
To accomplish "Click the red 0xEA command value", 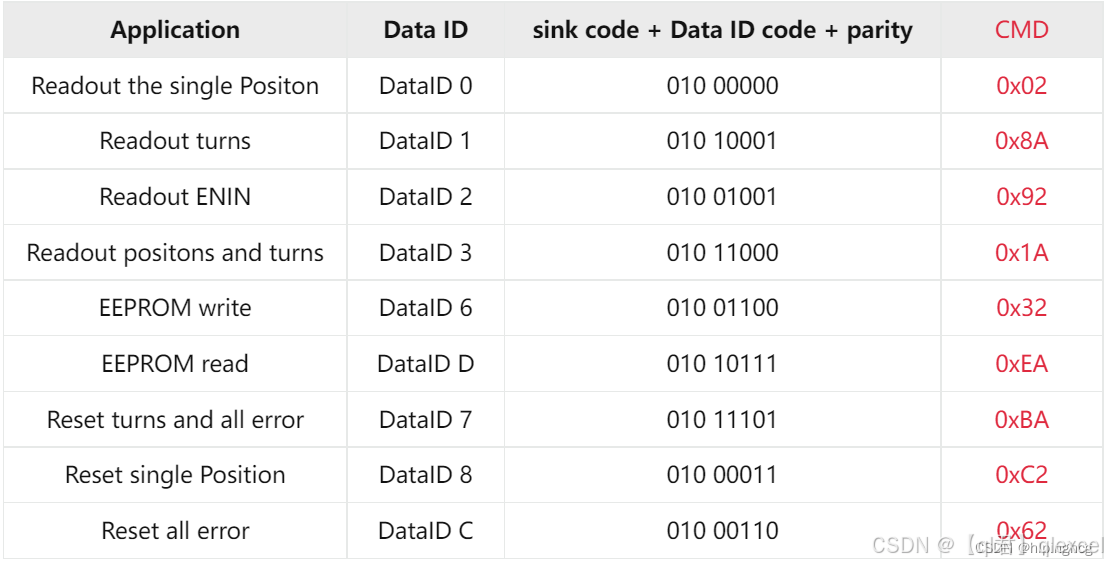I will point(1022,364).
